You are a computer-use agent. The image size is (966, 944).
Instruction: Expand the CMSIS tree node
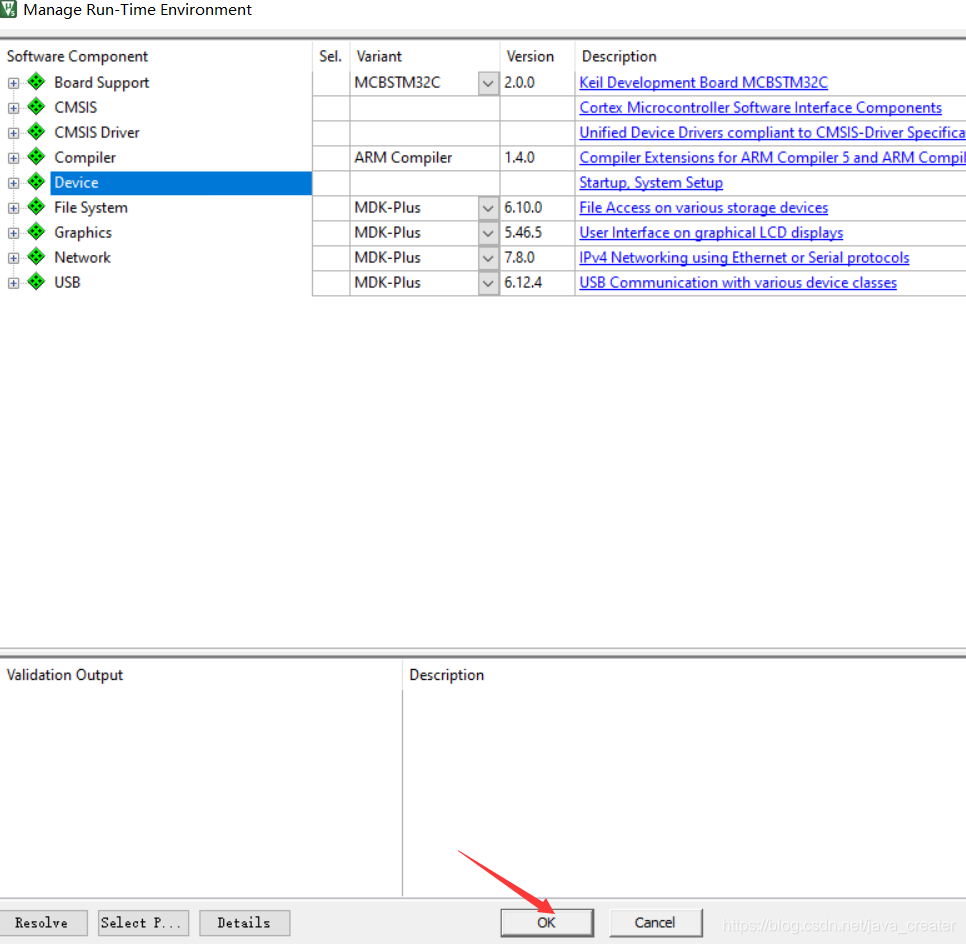coord(13,108)
